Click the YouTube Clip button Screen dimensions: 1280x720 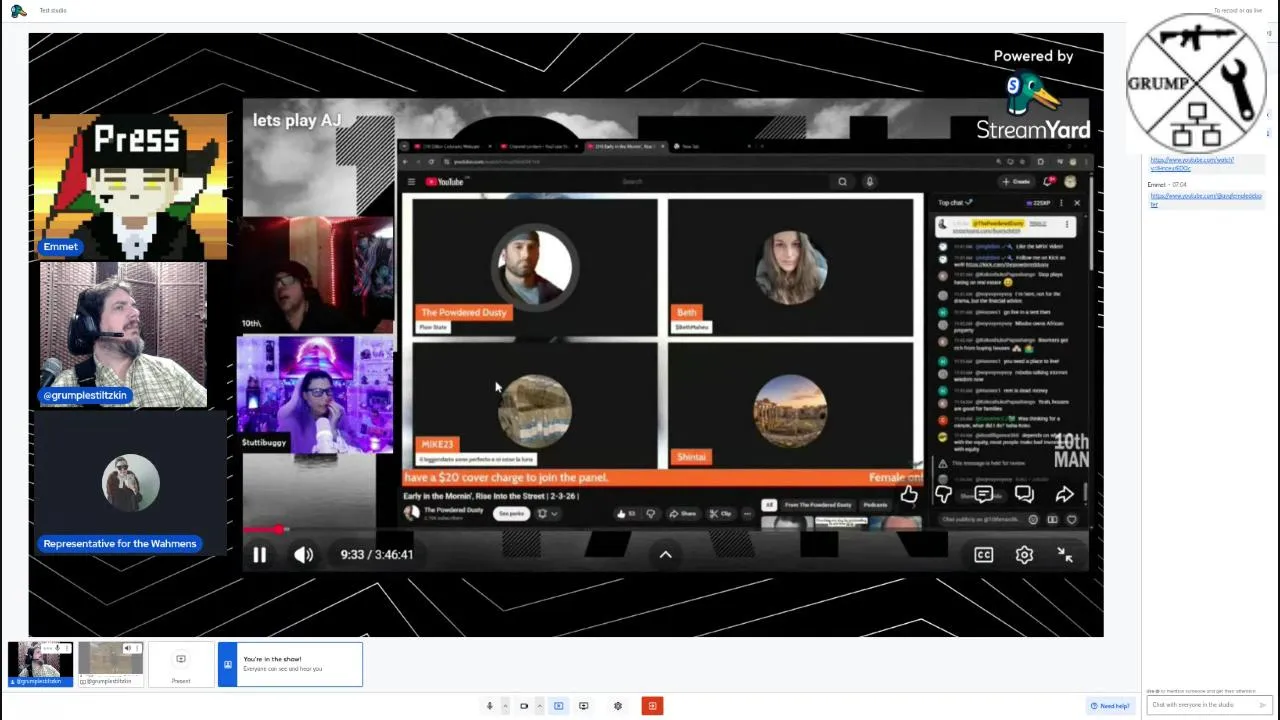point(721,513)
